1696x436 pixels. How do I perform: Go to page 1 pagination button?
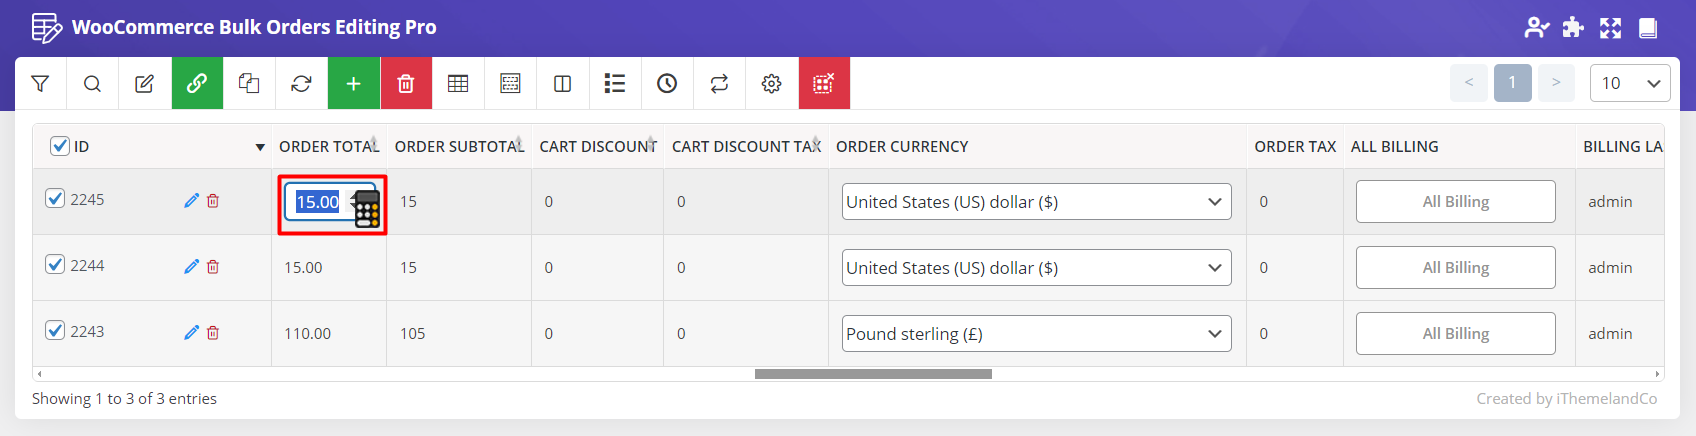pyautogui.click(x=1512, y=83)
